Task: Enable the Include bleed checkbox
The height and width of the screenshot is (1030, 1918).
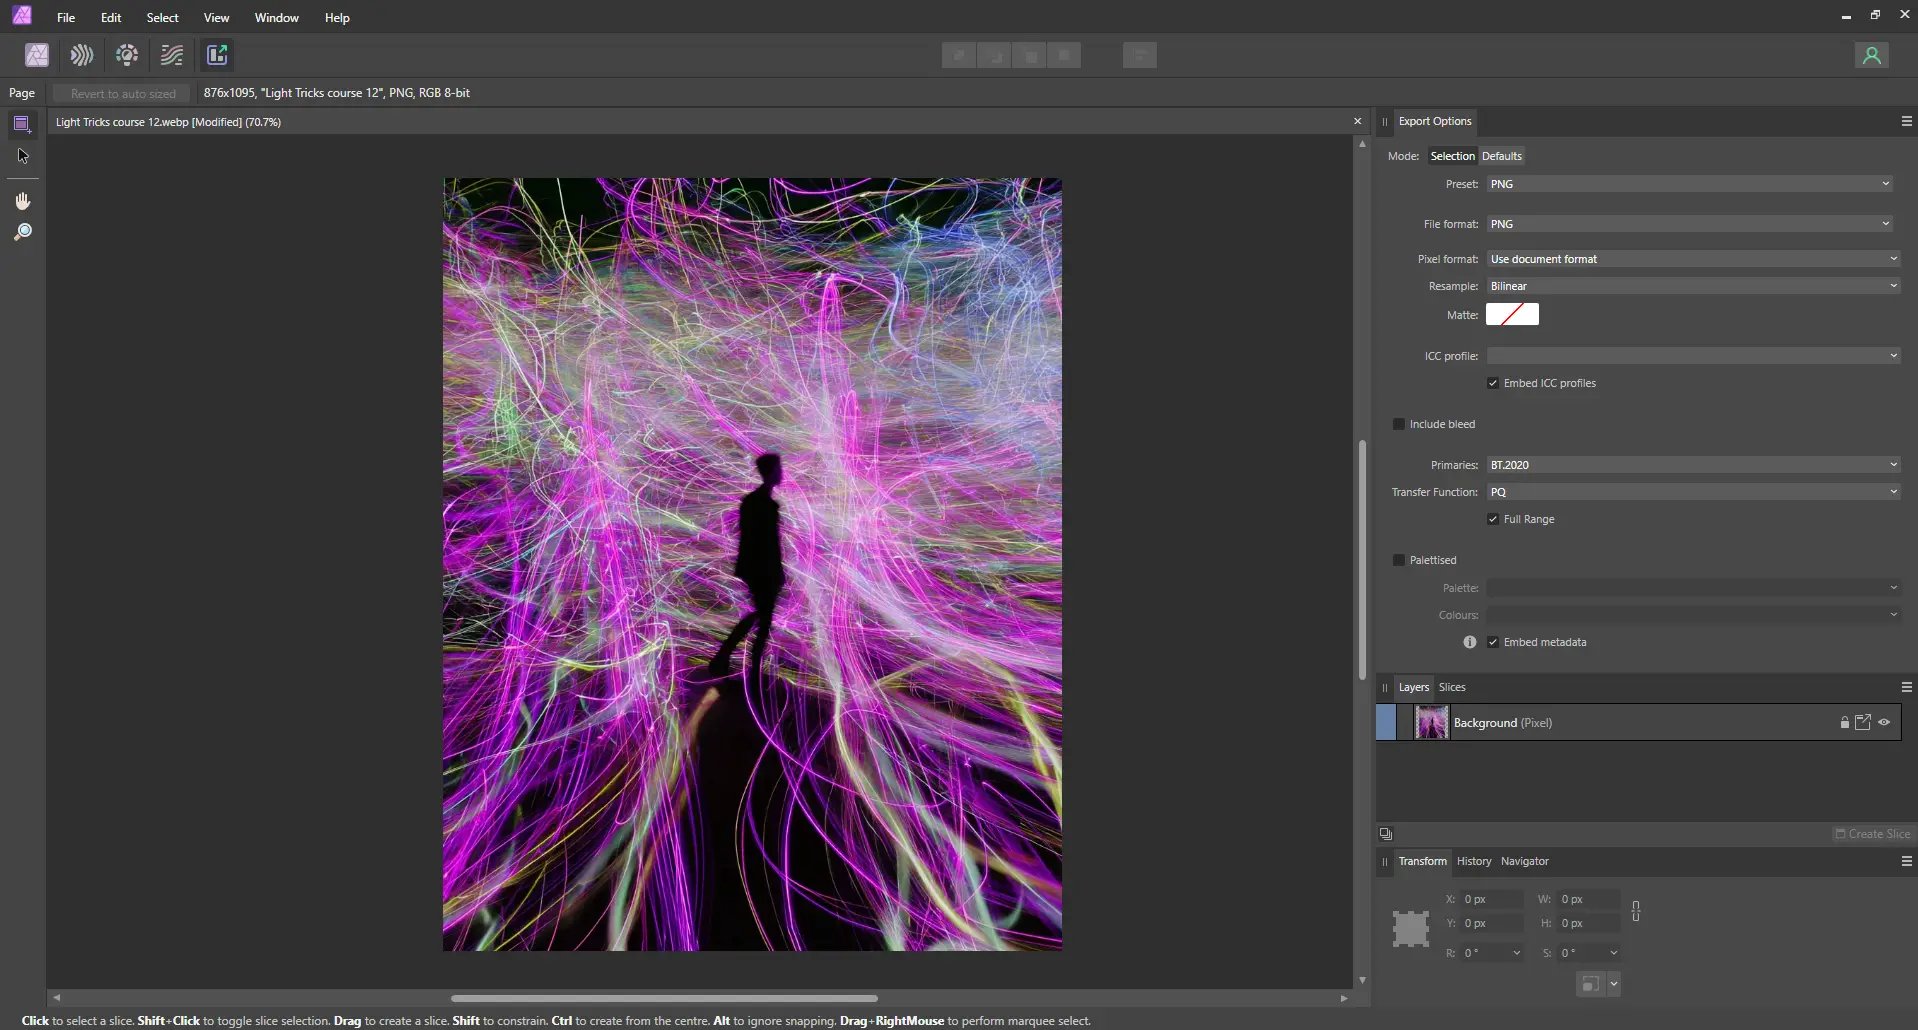Action: (x=1399, y=424)
